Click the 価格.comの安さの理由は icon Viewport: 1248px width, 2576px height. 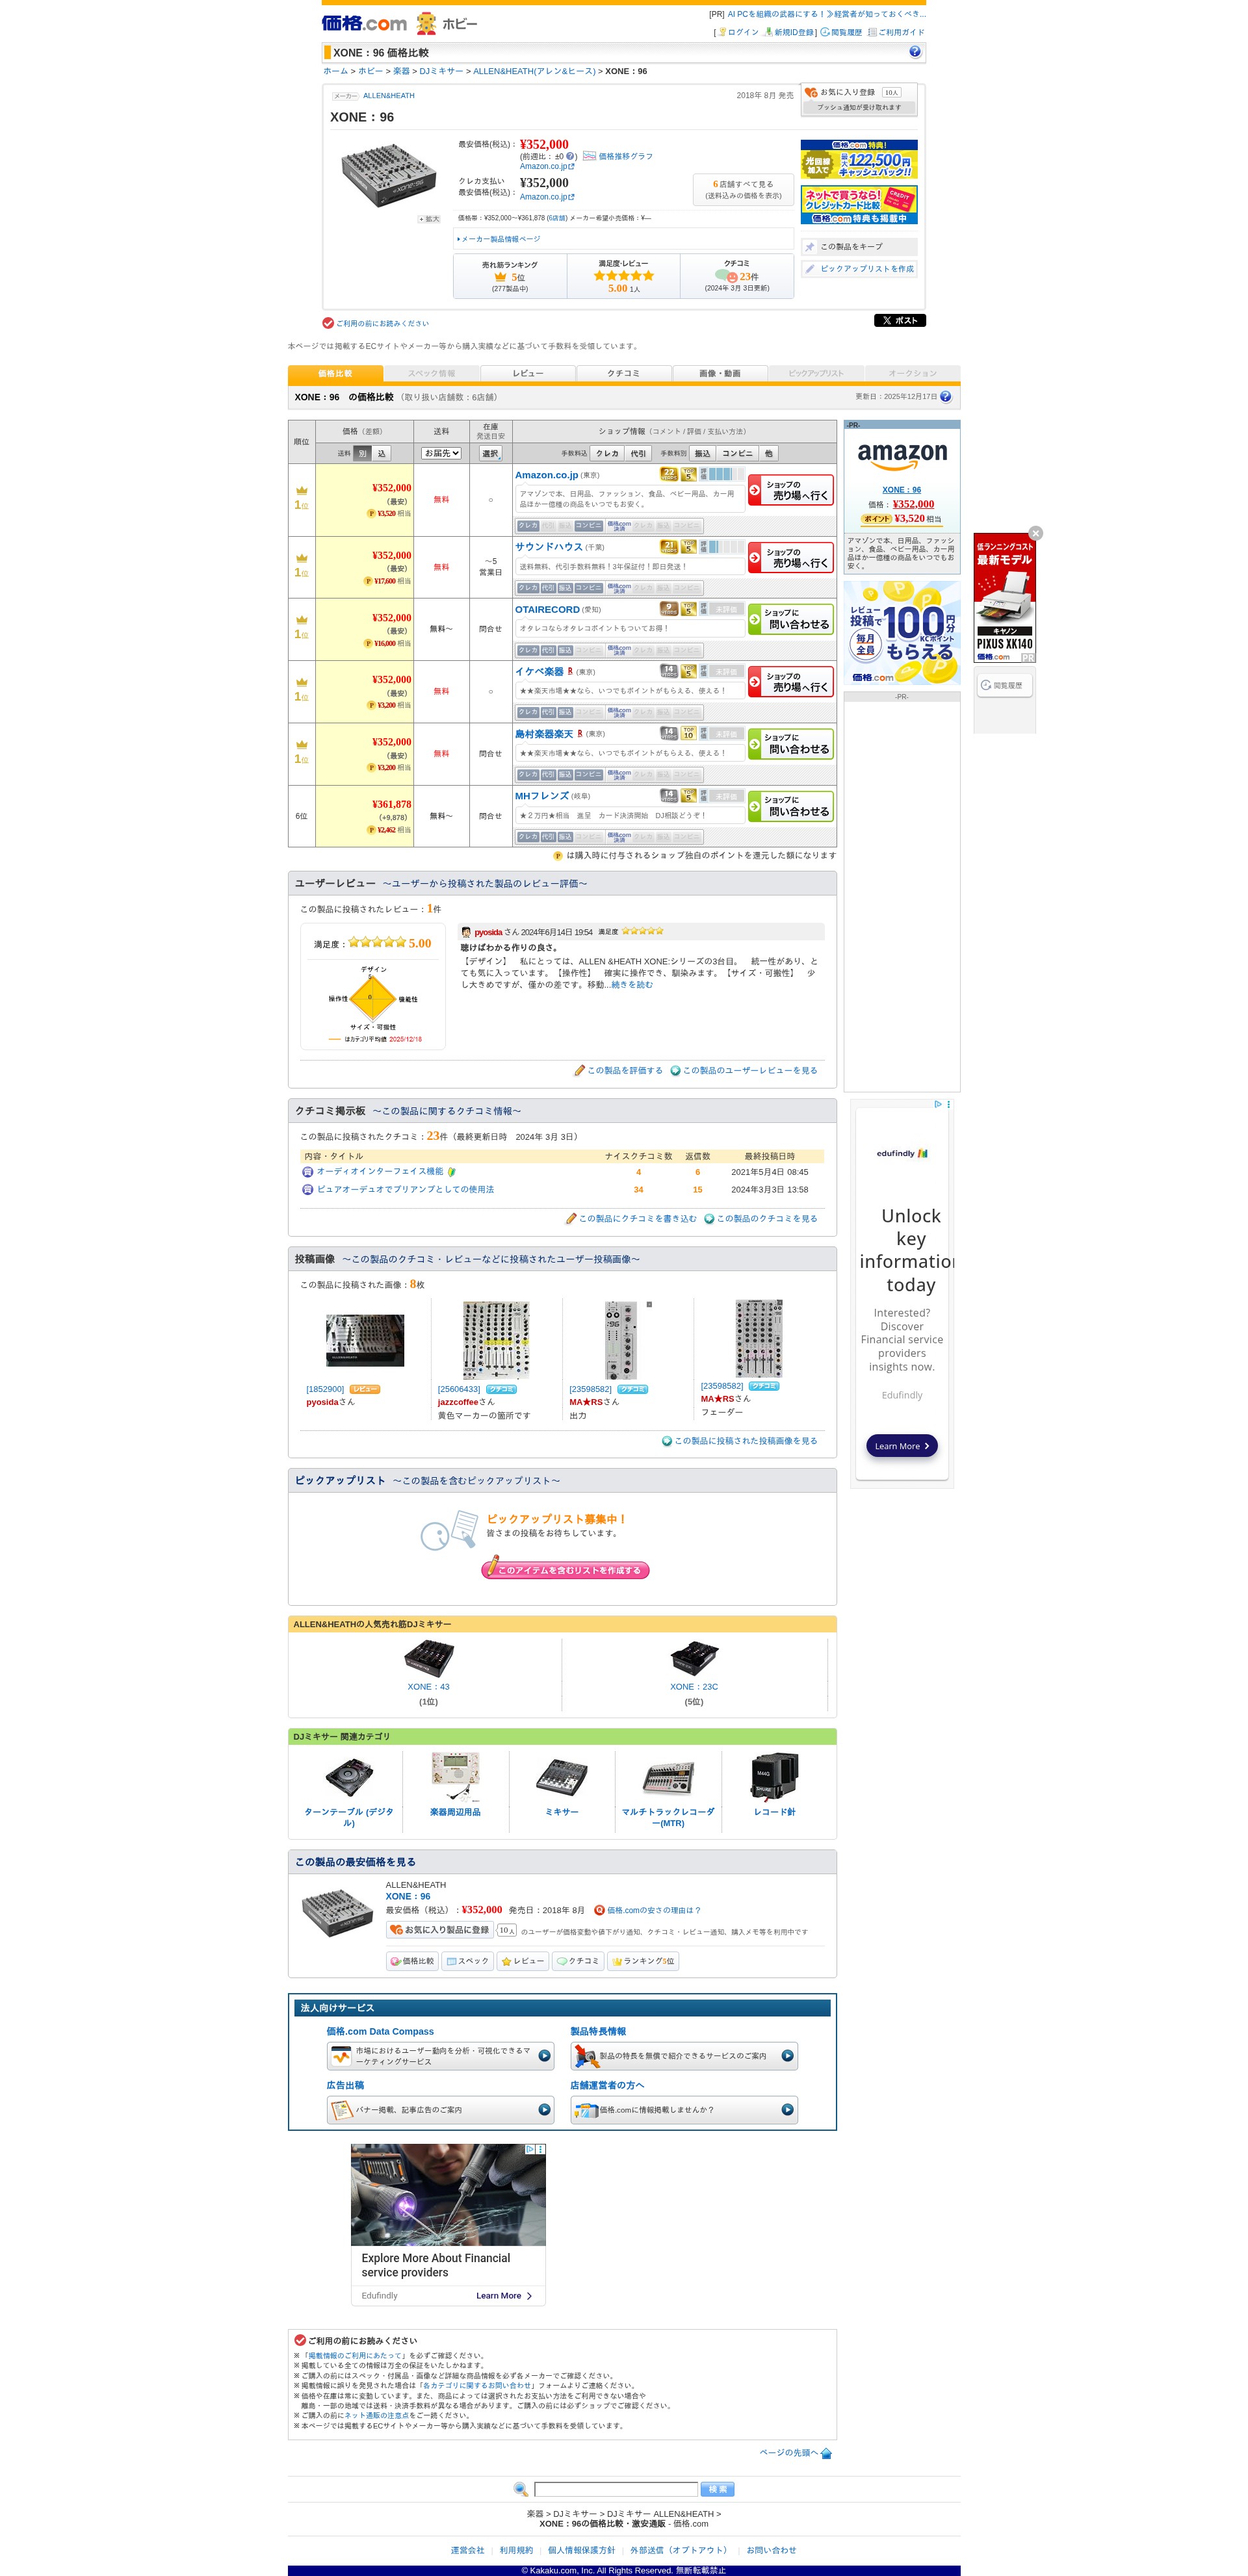pyautogui.click(x=599, y=1910)
